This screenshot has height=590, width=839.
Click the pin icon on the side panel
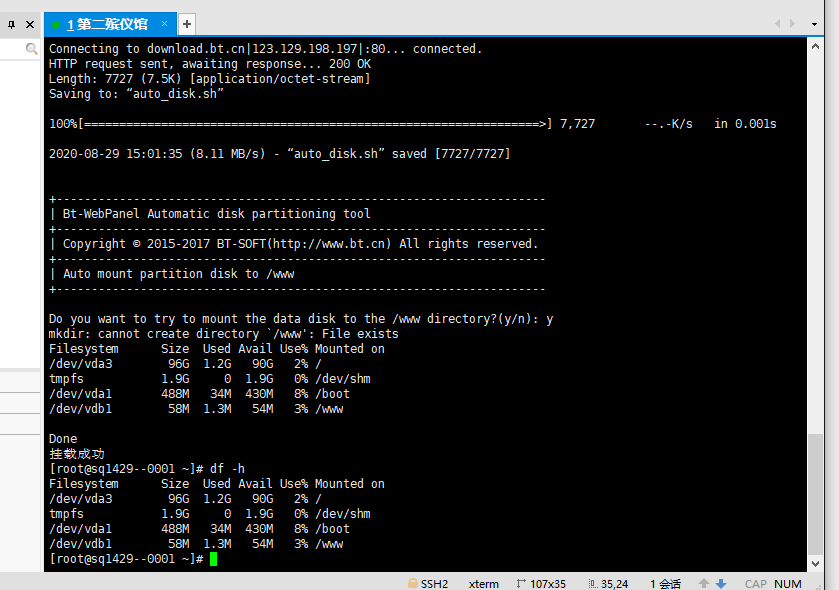coord(11,25)
